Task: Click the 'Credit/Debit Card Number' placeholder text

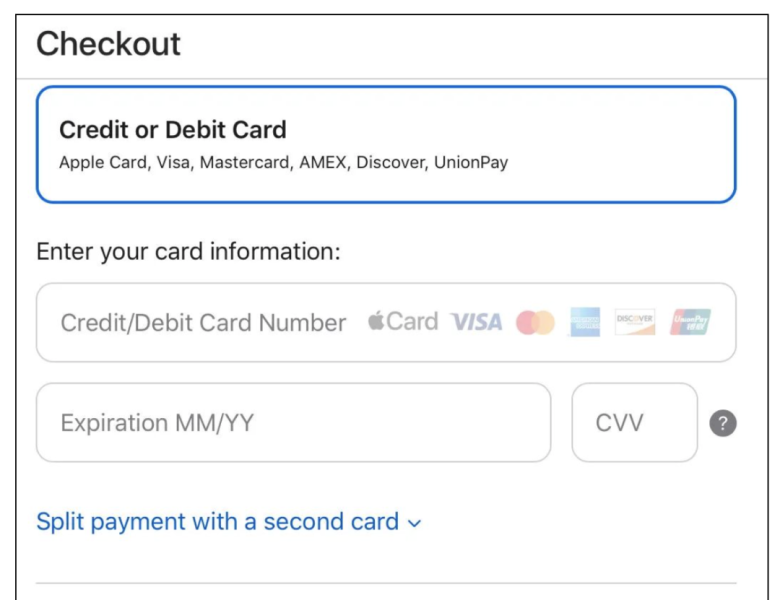Action: (203, 323)
